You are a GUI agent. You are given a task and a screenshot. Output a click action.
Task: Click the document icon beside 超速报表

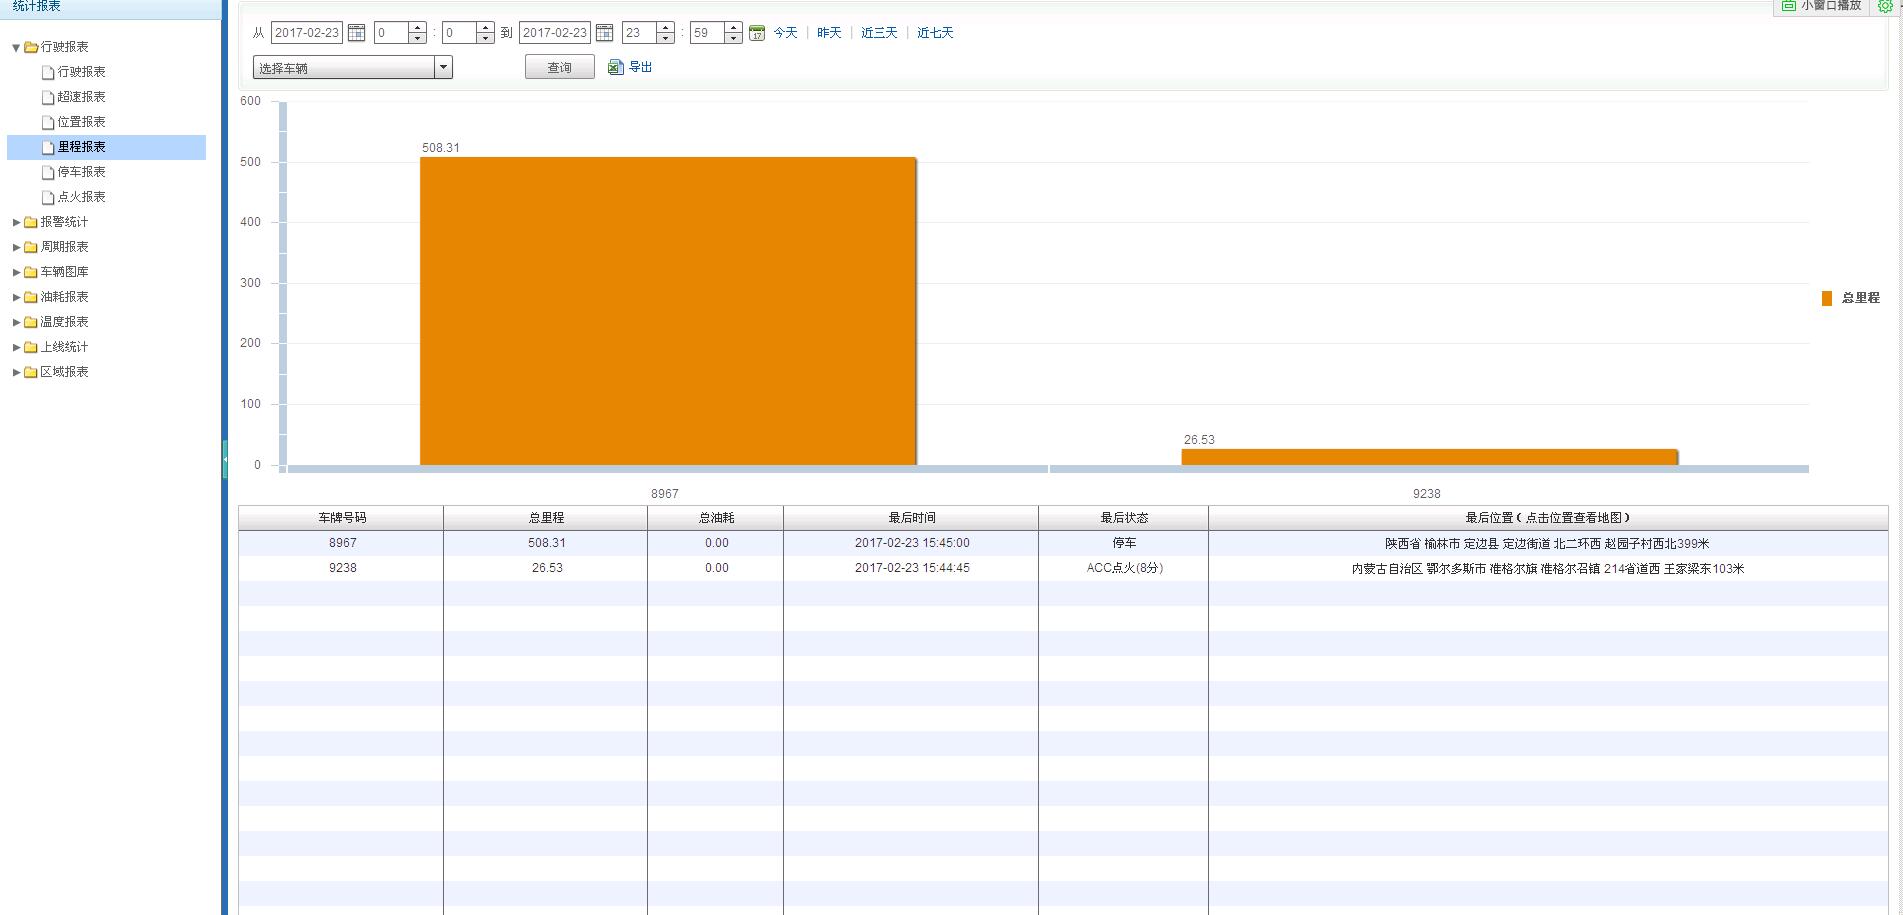pos(47,97)
